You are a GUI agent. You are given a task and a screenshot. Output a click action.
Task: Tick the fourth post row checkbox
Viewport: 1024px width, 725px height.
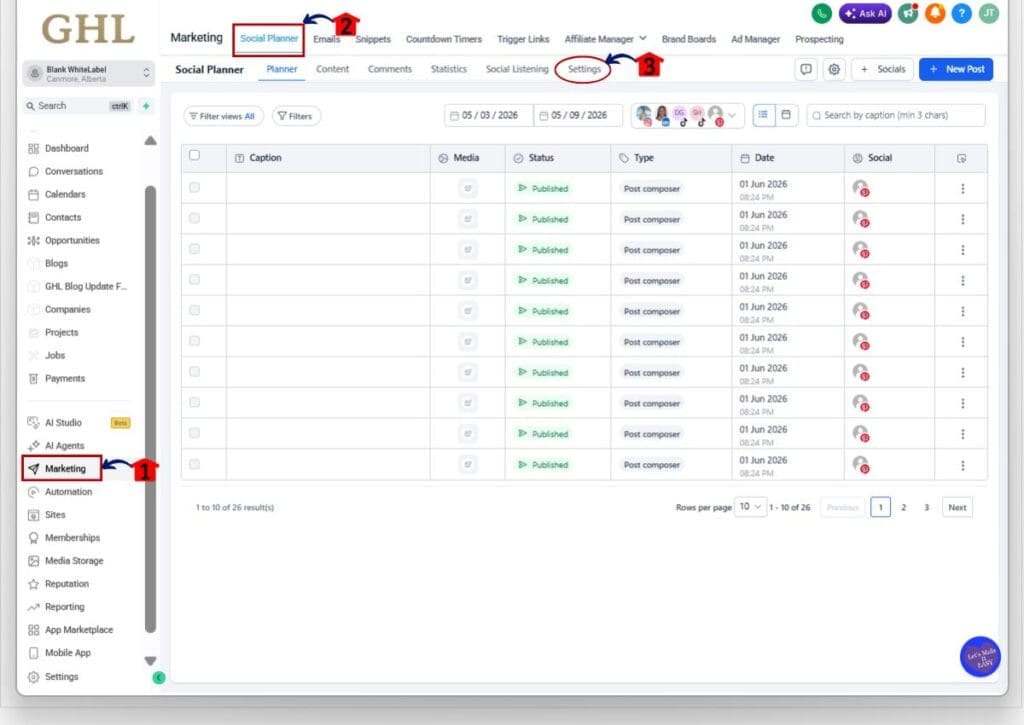194,280
